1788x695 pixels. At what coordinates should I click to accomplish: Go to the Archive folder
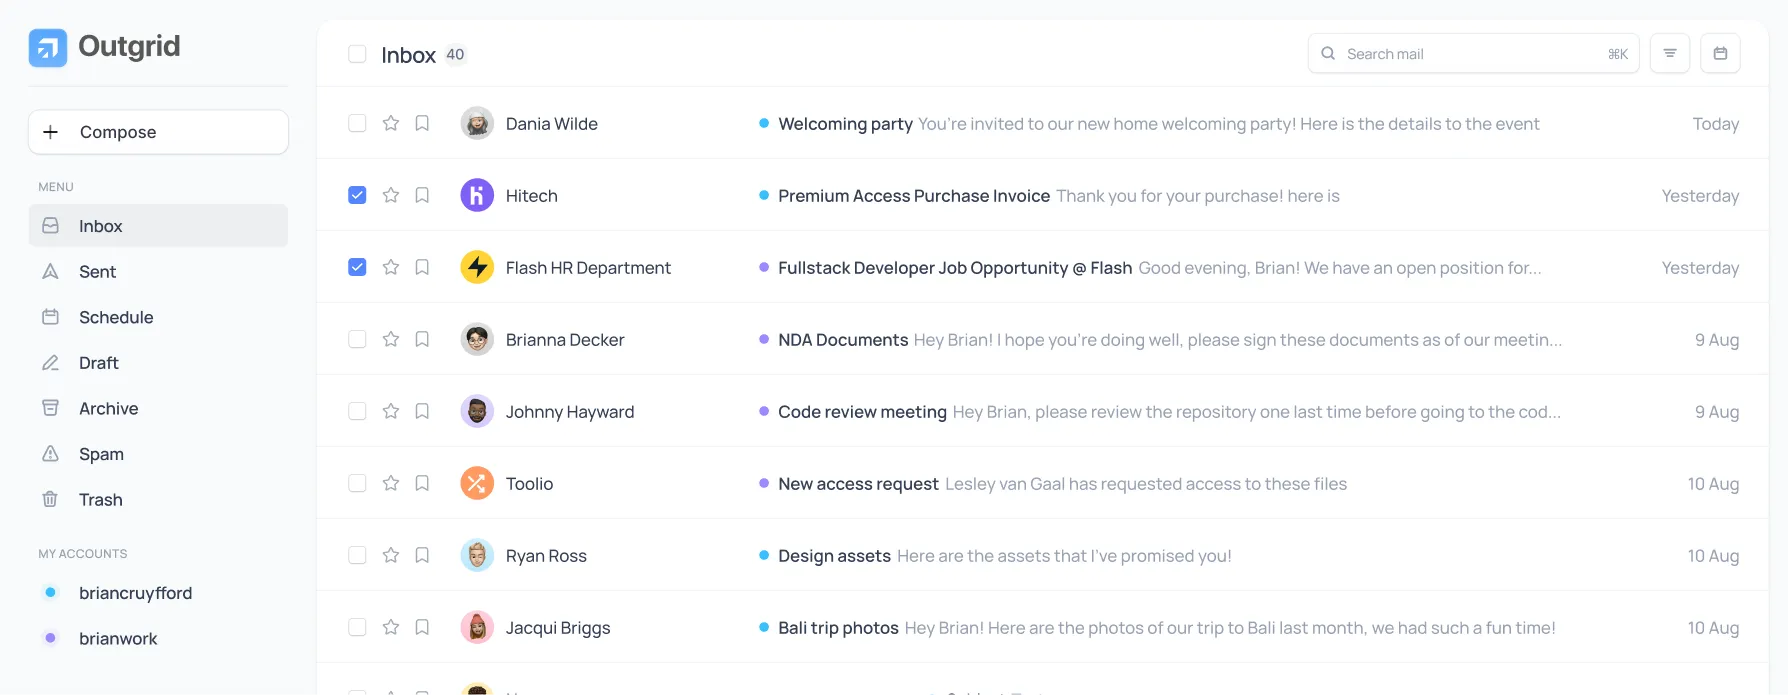[x=108, y=408]
